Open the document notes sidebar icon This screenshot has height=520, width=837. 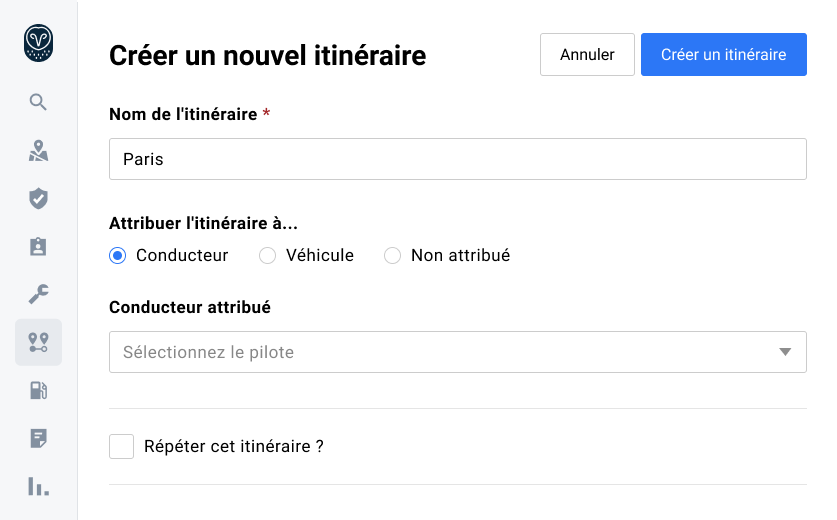point(38,438)
